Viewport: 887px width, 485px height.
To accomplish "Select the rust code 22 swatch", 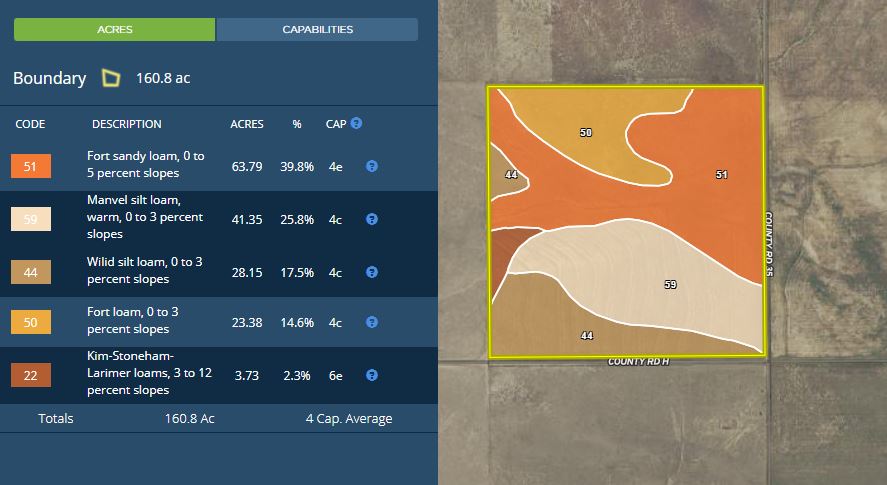I will (30, 375).
